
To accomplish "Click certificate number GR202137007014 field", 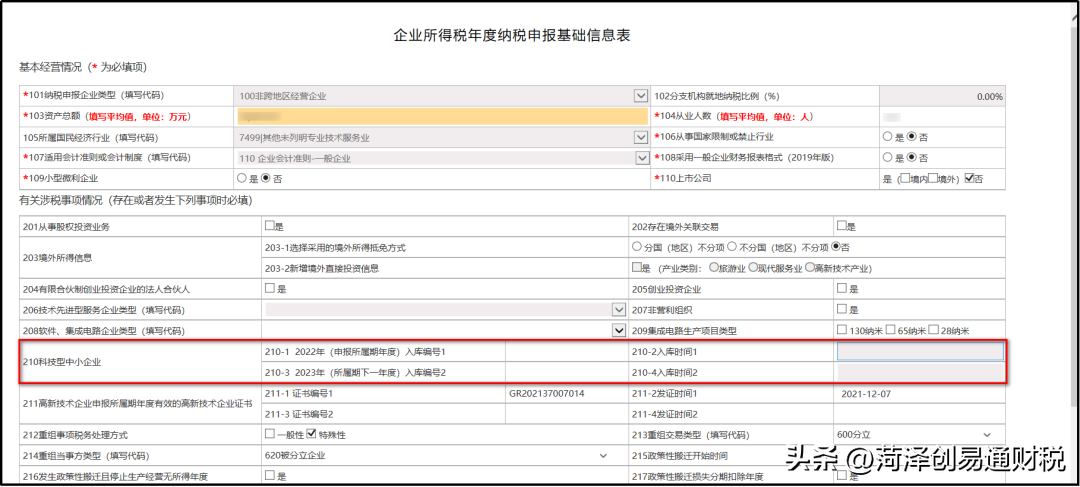I will (565, 394).
